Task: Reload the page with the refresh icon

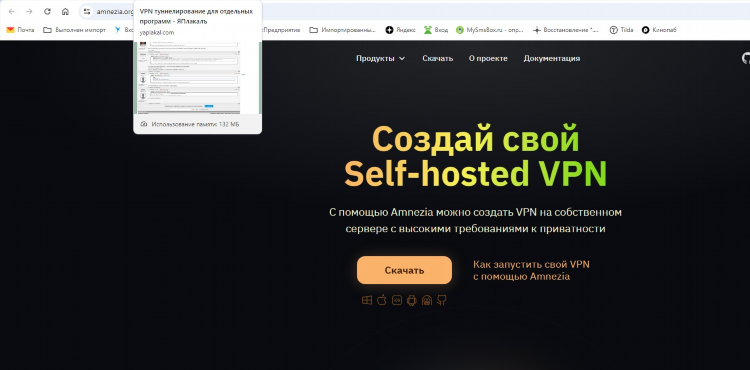Action: [47, 11]
